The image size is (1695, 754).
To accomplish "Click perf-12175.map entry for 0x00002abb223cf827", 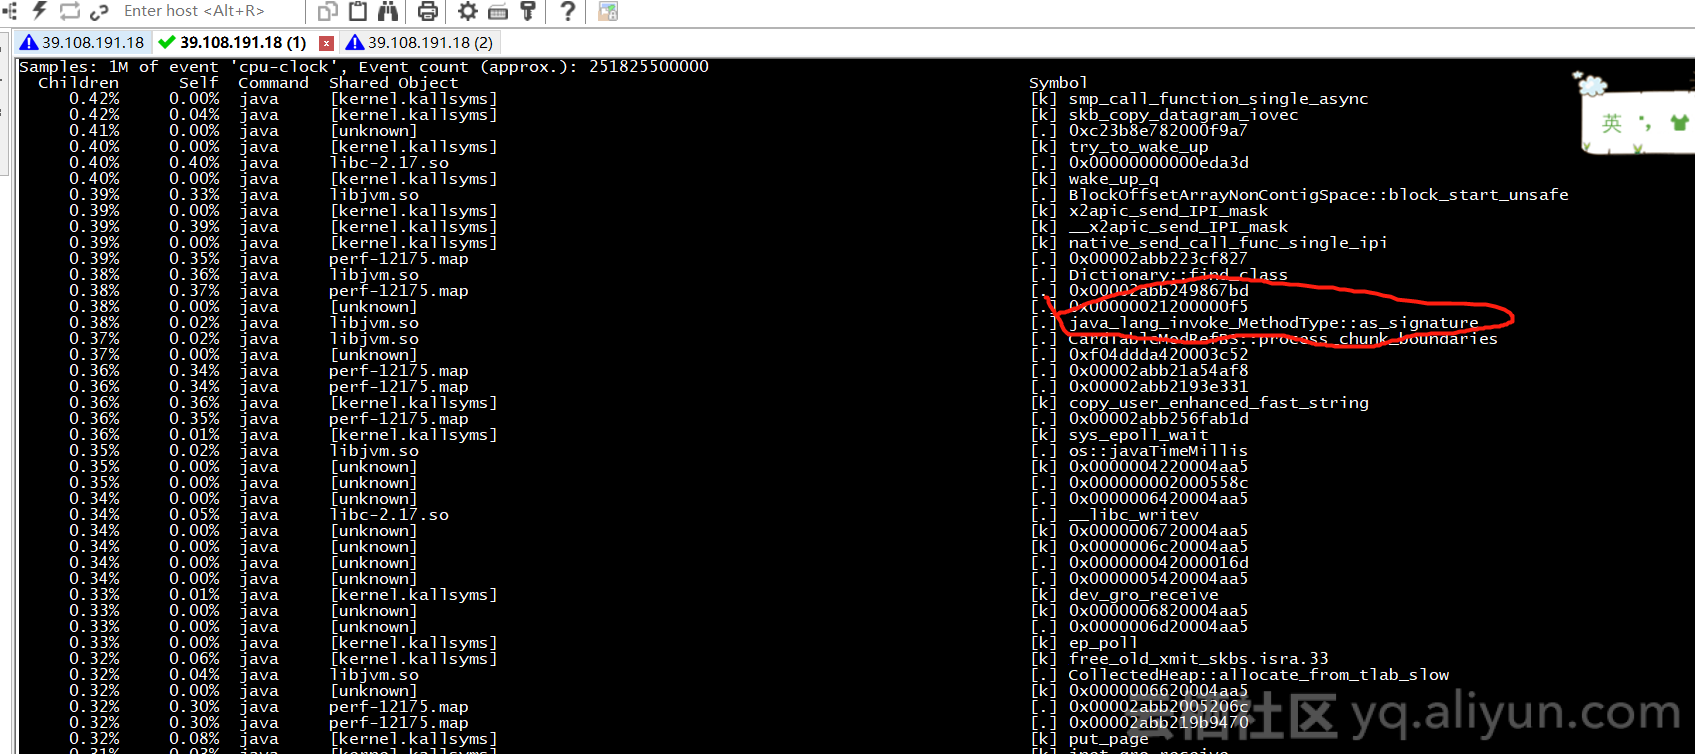I will (x=398, y=259).
